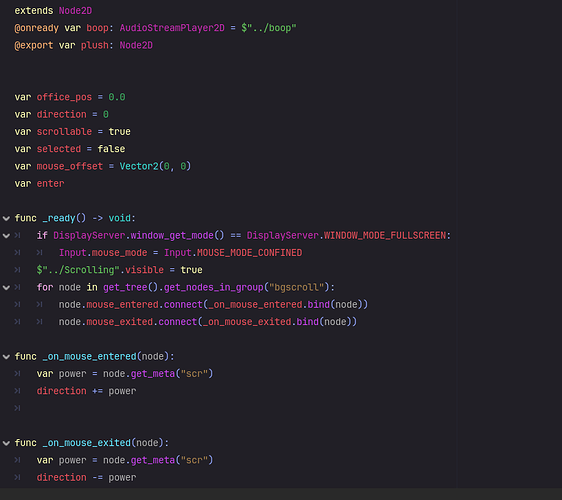Click the 0.0 value of office_pos

tap(117, 97)
